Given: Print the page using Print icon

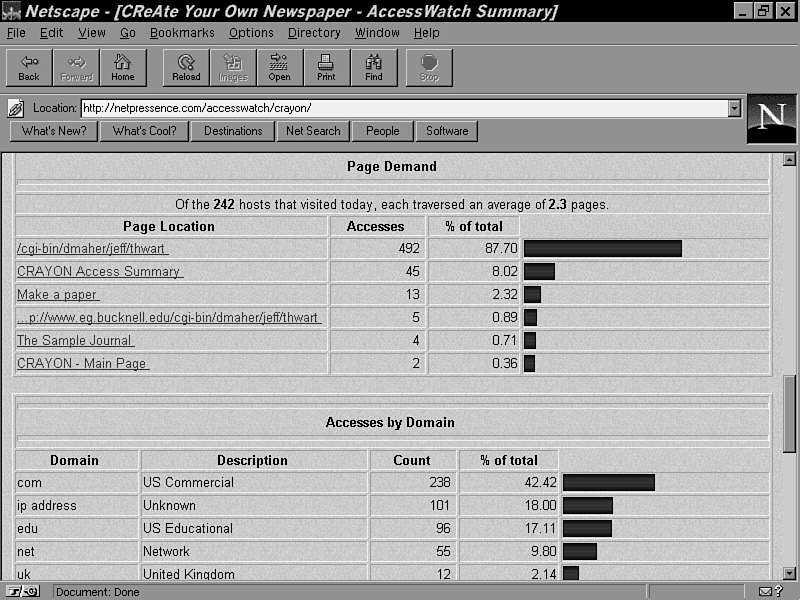Looking at the screenshot, I should coord(326,67).
